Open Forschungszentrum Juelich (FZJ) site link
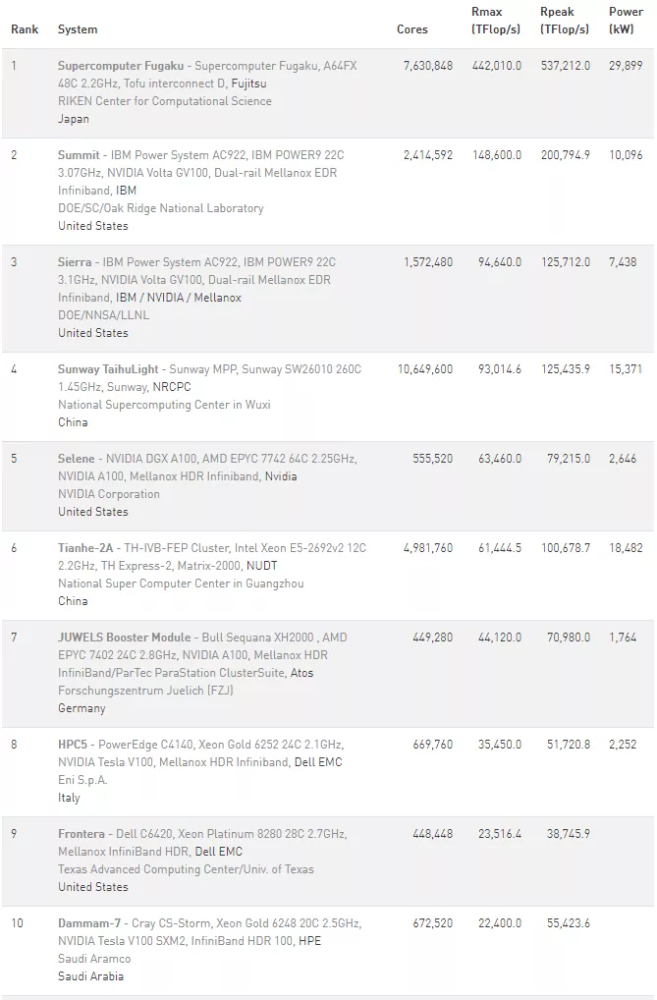Viewport: 657px width, 1000px height. [145, 690]
